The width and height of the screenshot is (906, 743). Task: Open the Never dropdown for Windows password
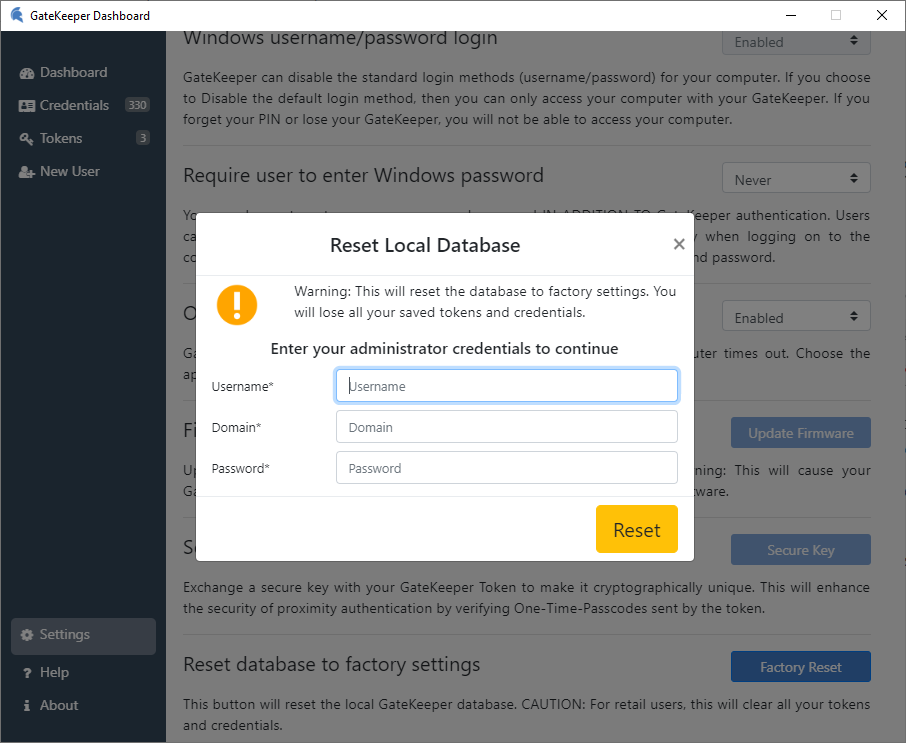[796, 180]
